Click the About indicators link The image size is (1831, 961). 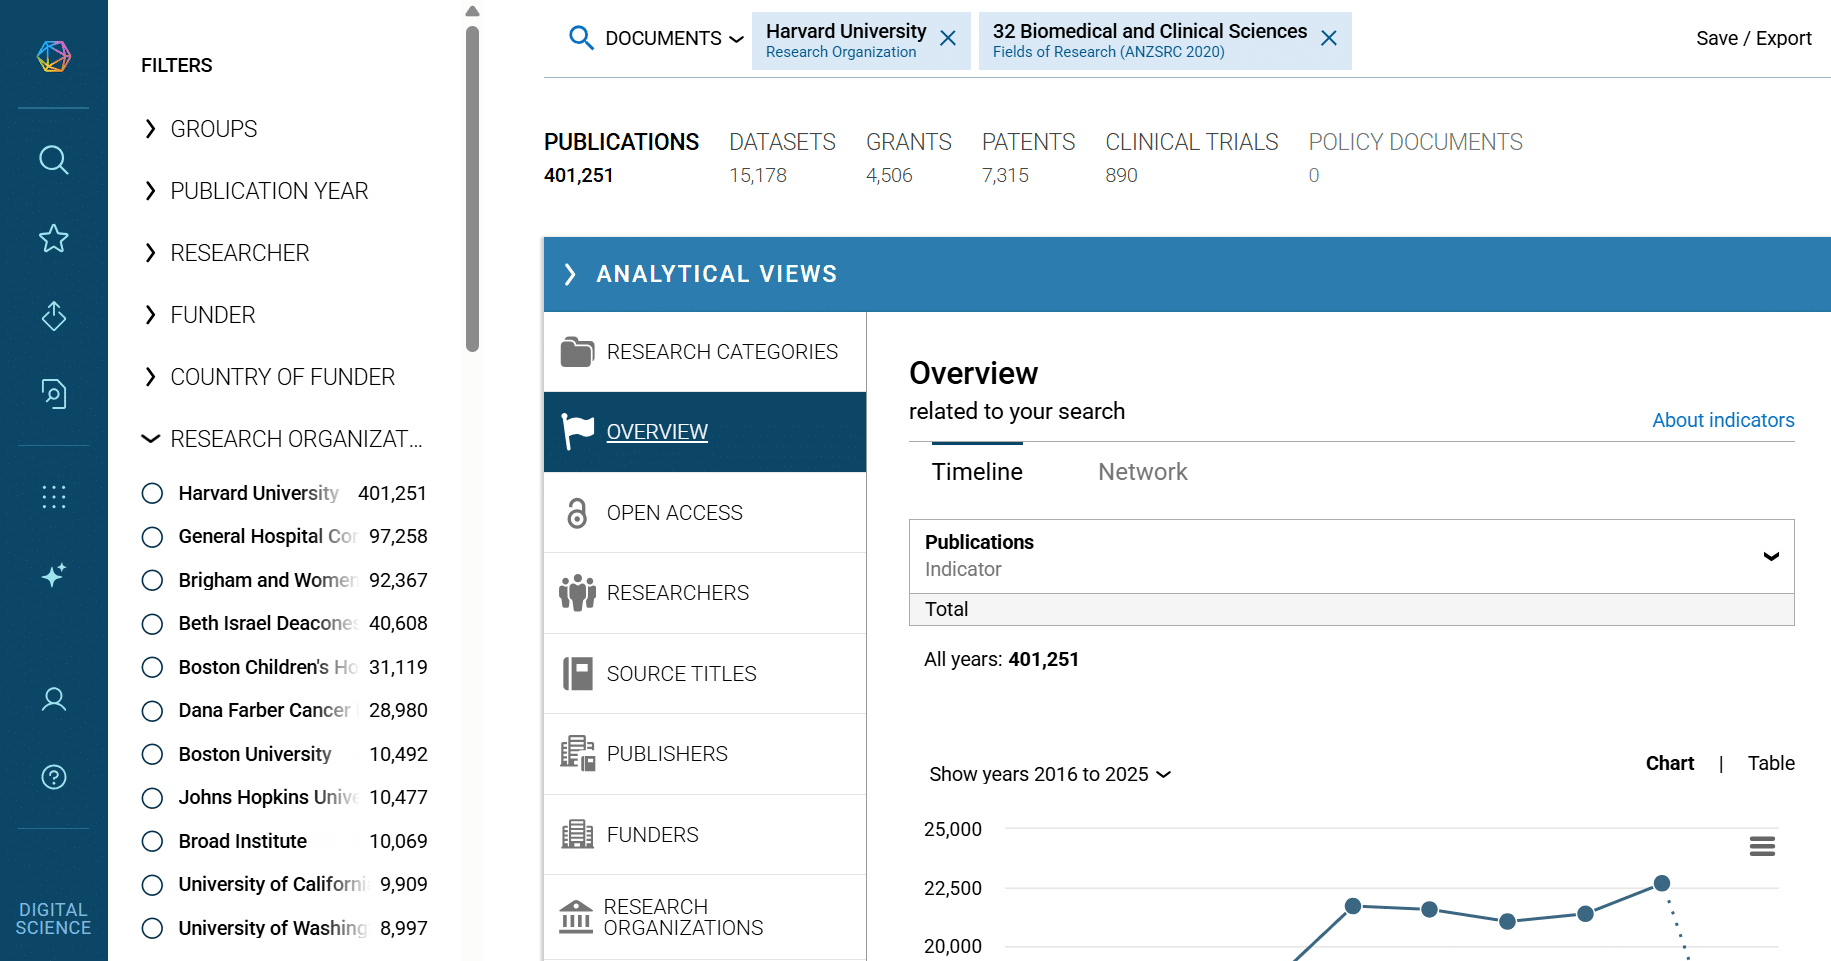click(1722, 420)
